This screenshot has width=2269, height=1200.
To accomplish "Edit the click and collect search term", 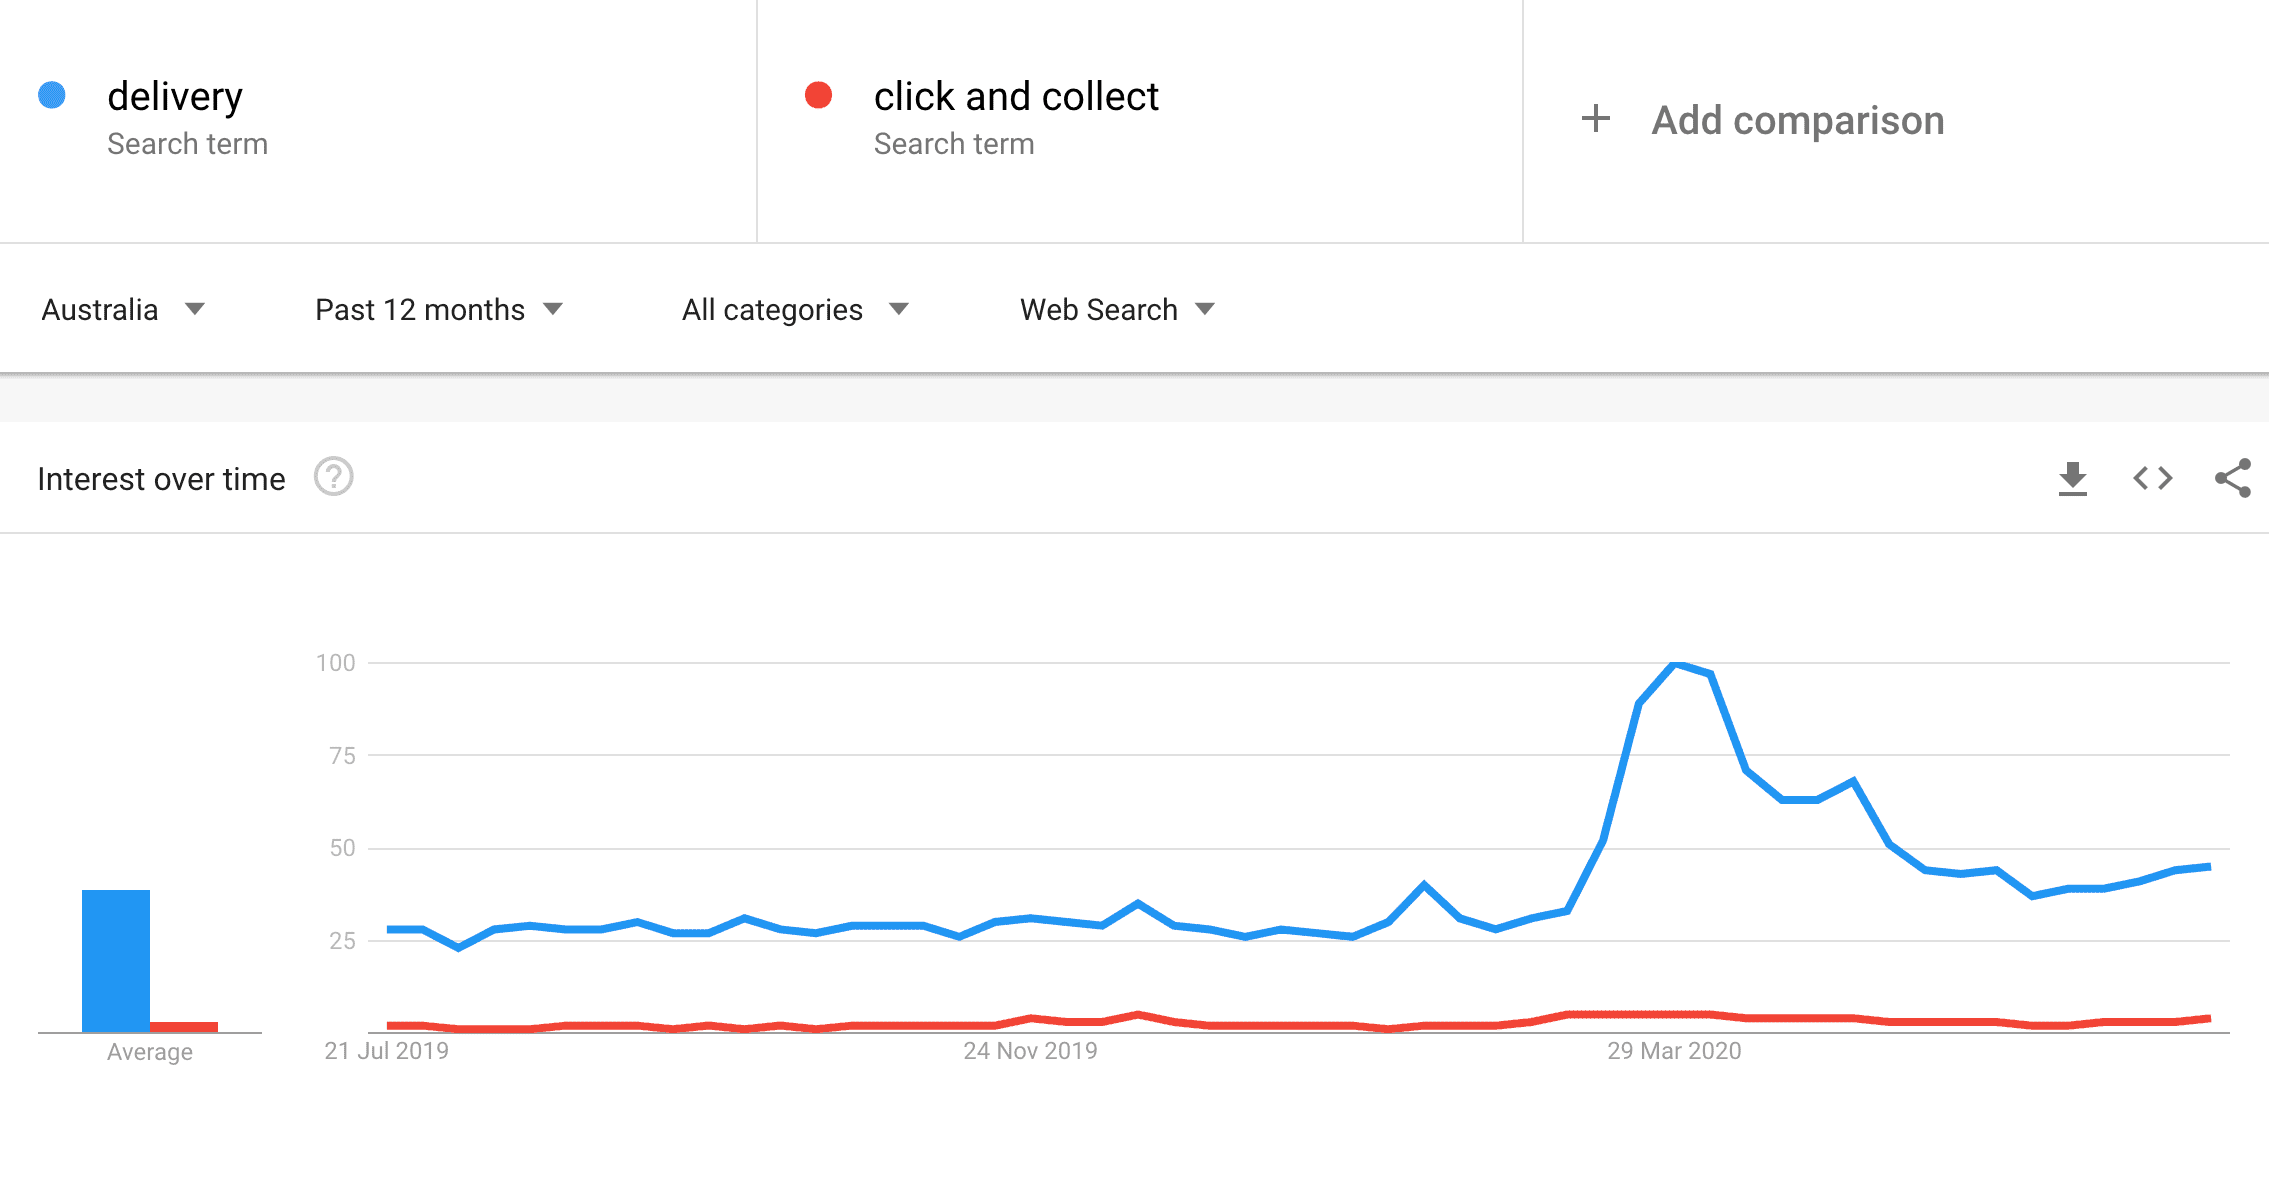I will (x=1016, y=97).
